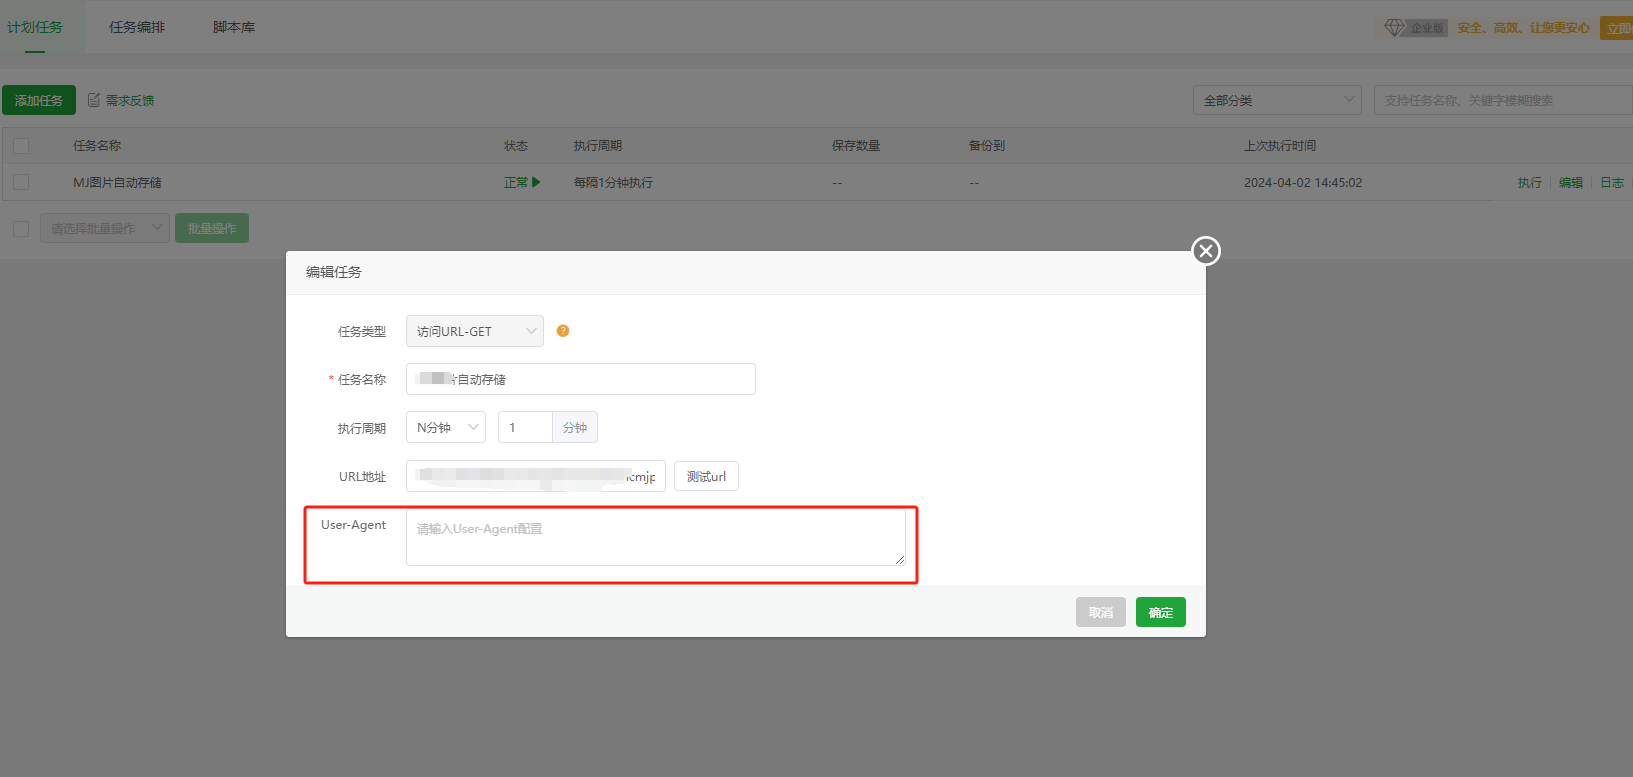Open the N分钟 execution period dropdown
1633x777 pixels.
pyautogui.click(x=446, y=427)
